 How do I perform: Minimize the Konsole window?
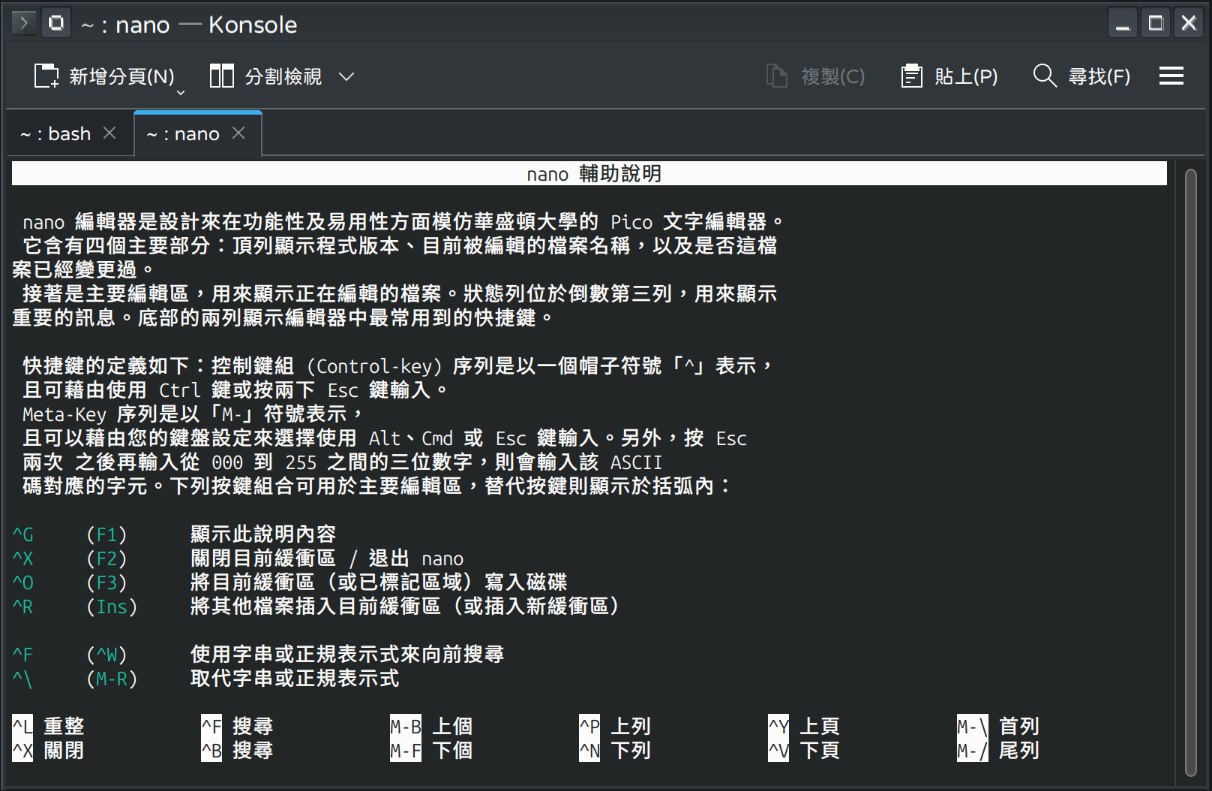pyautogui.click(x=1124, y=23)
